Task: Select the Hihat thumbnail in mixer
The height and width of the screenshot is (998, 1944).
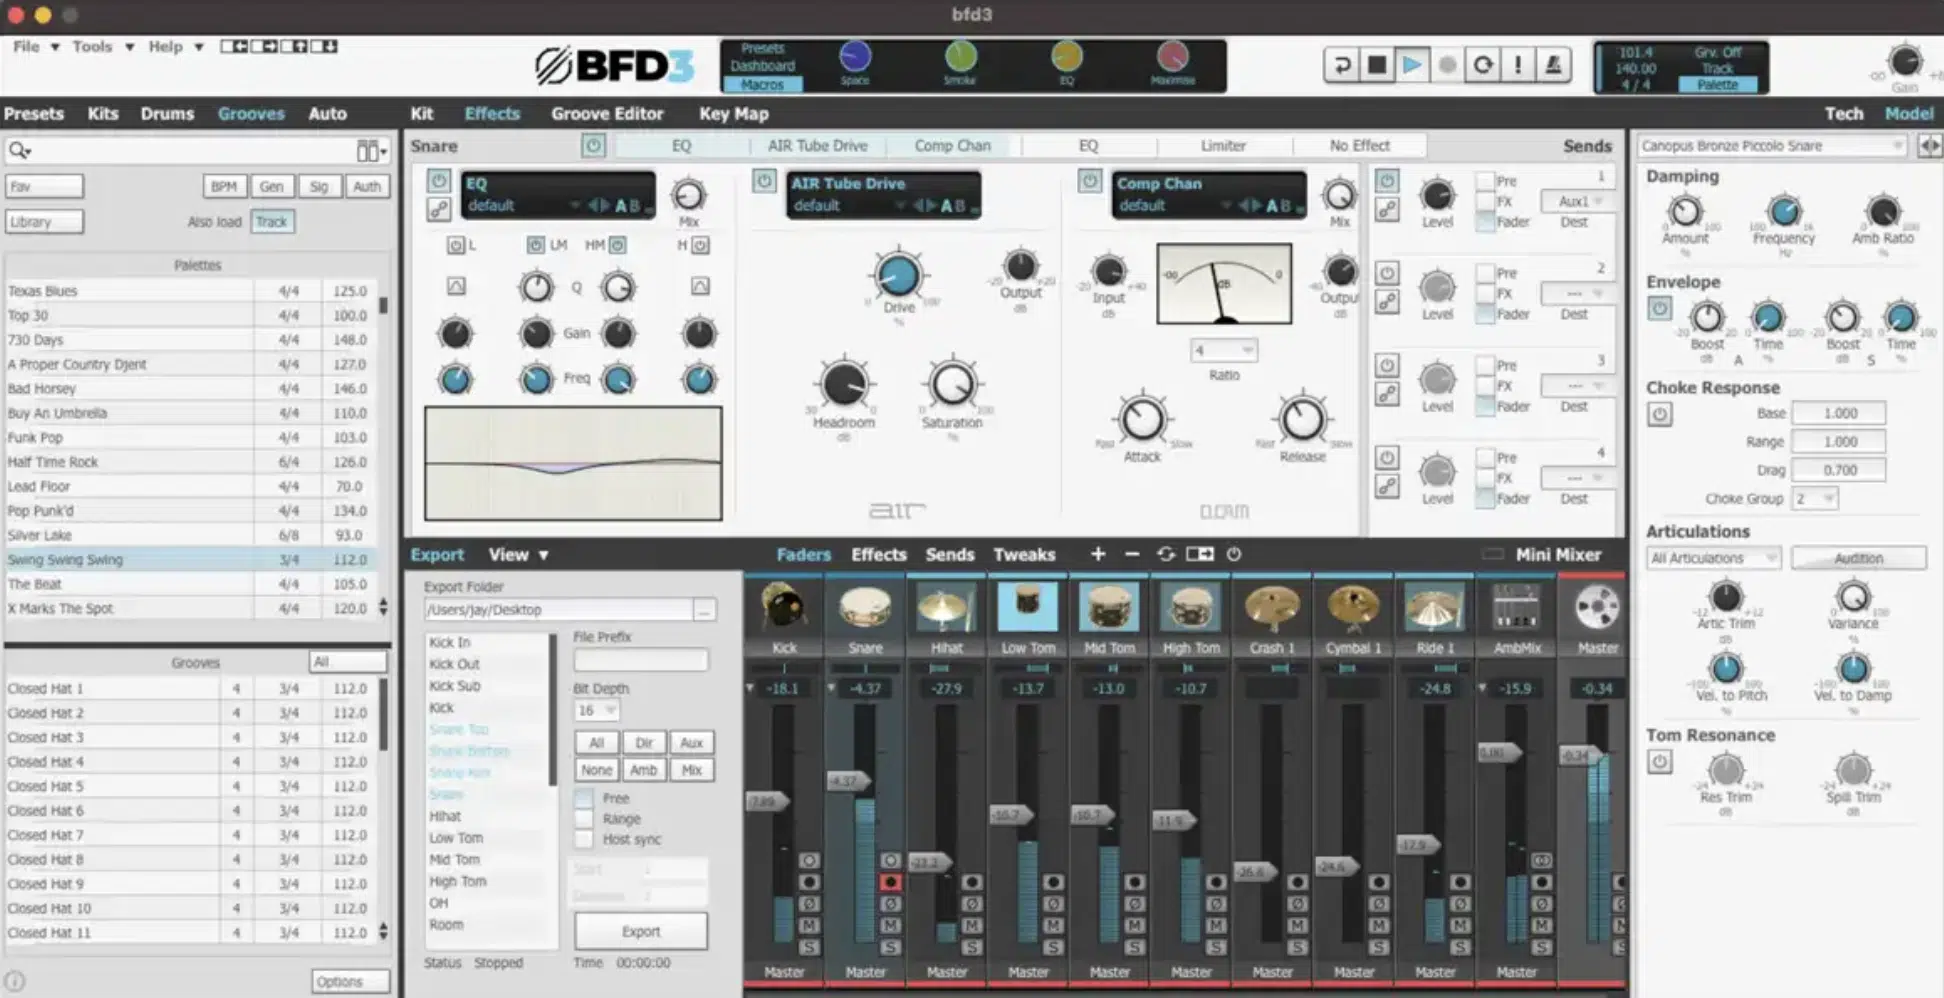Action: coord(946,606)
